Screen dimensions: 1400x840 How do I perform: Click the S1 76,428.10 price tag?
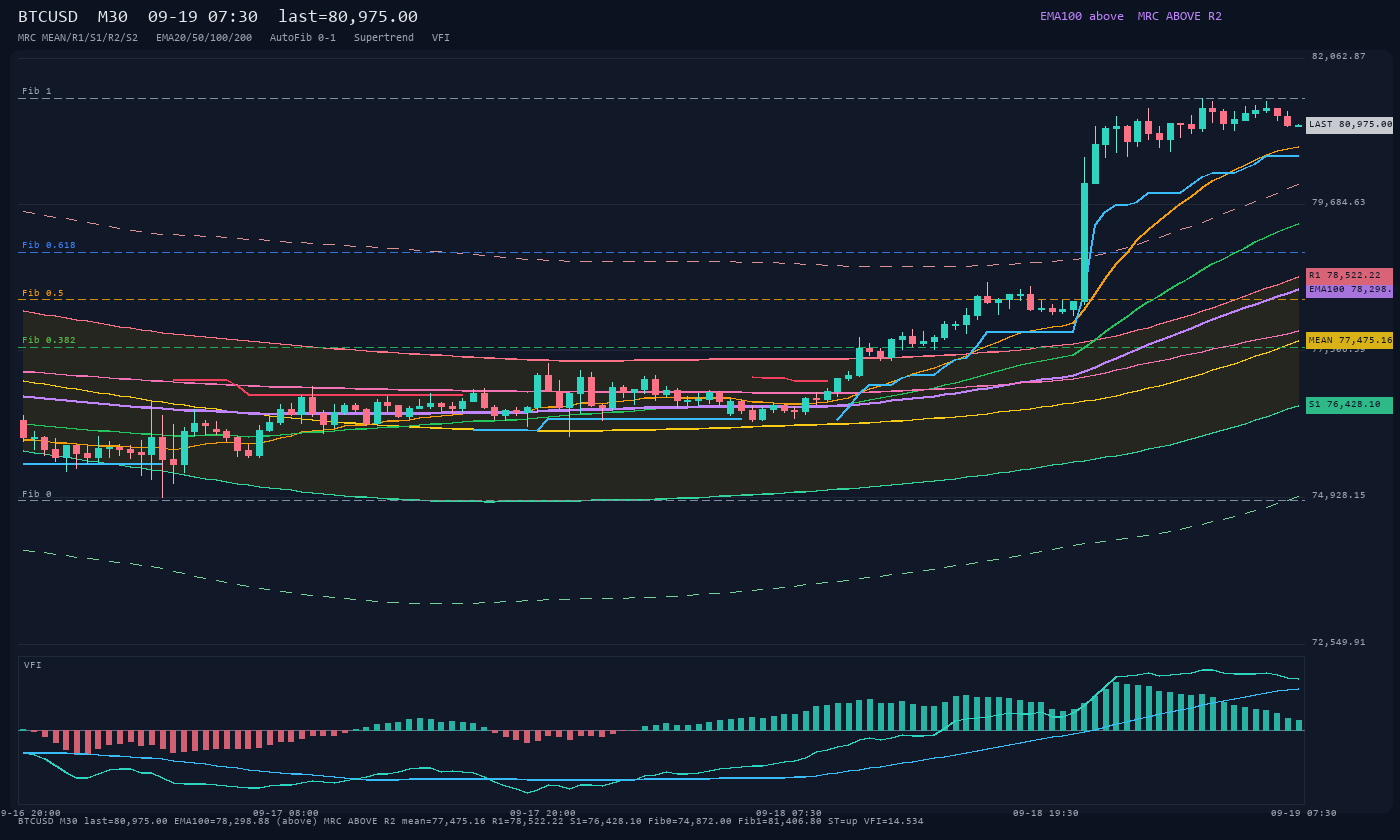(1350, 405)
